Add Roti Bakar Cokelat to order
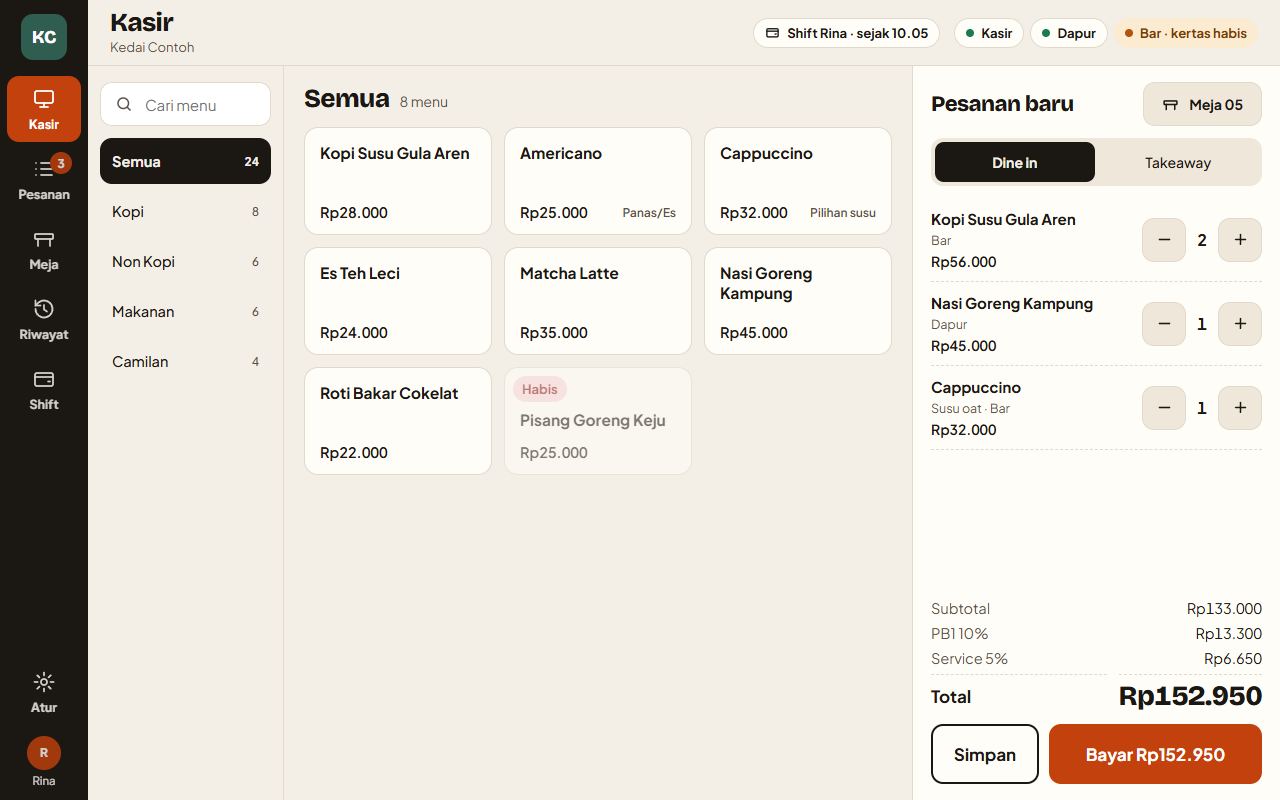This screenshot has width=1280, height=800. pos(398,421)
